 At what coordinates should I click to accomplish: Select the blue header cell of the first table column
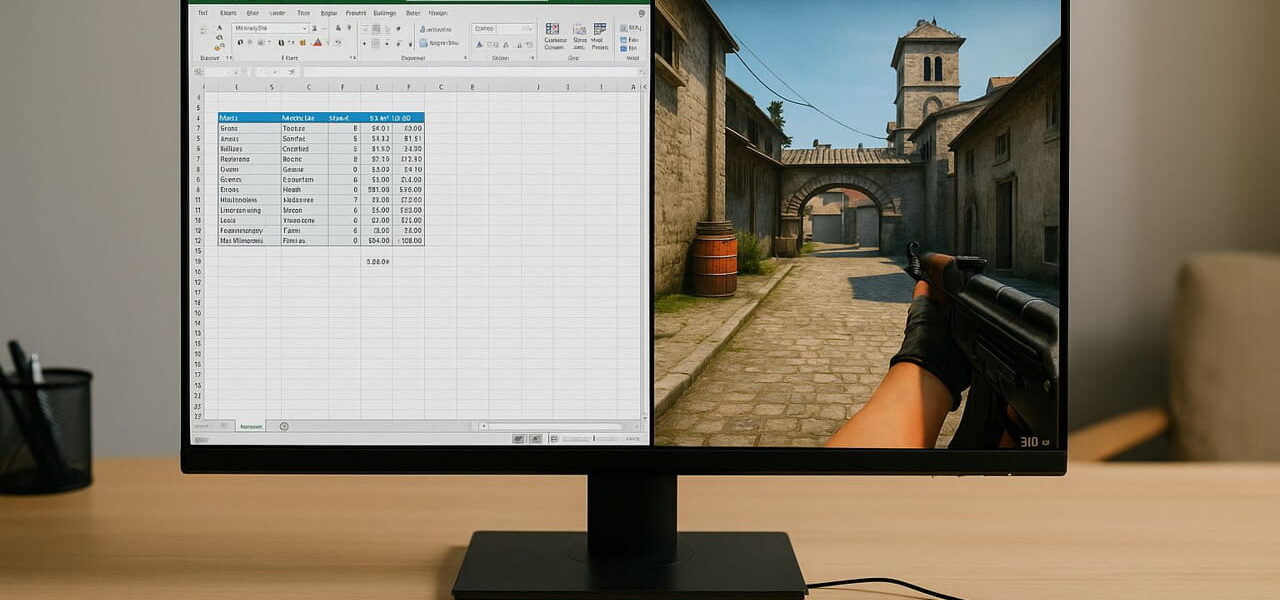click(x=249, y=118)
